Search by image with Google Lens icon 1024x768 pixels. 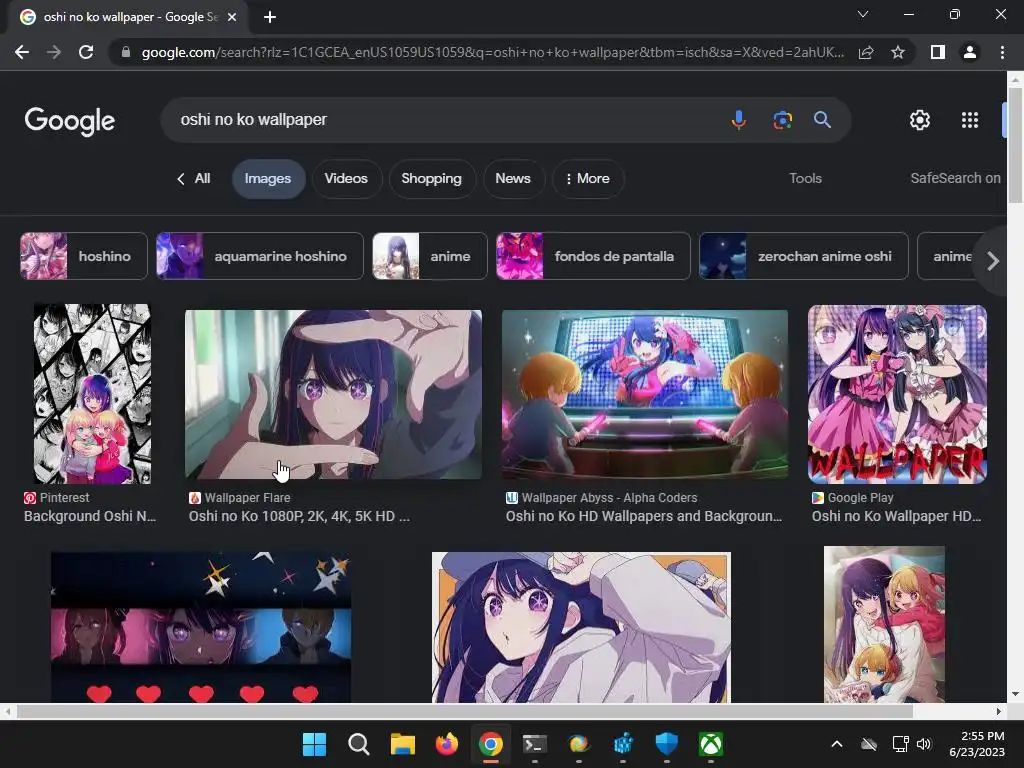pyautogui.click(x=782, y=120)
